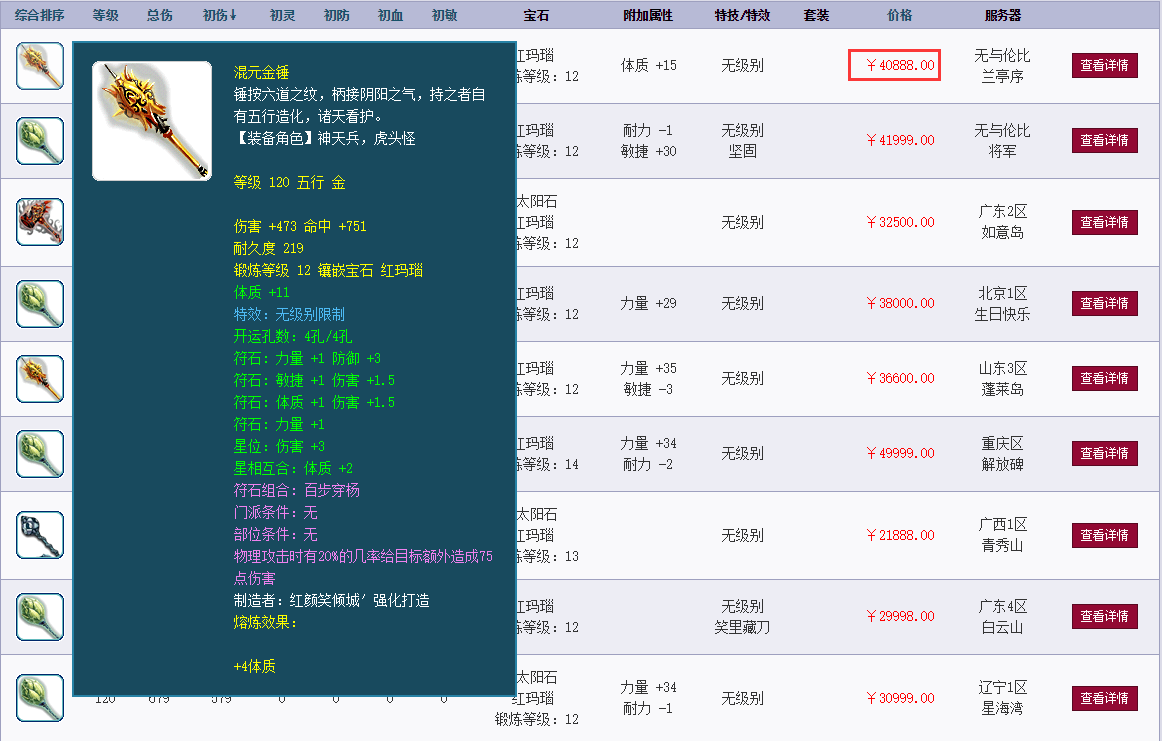Select the flaming hammer icon in fifth row
The height and width of the screenshot is (741, 1162).
coord(37,378)
